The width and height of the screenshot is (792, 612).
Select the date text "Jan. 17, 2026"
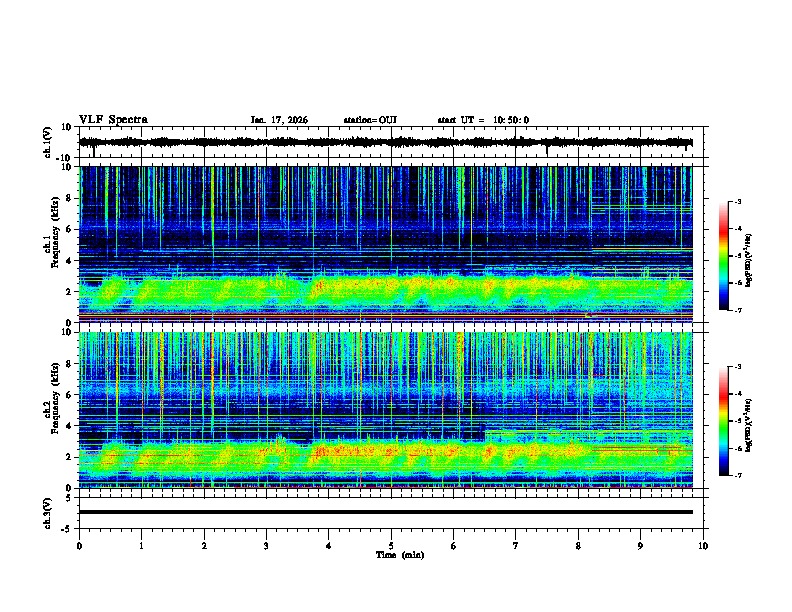coord(279,120)
